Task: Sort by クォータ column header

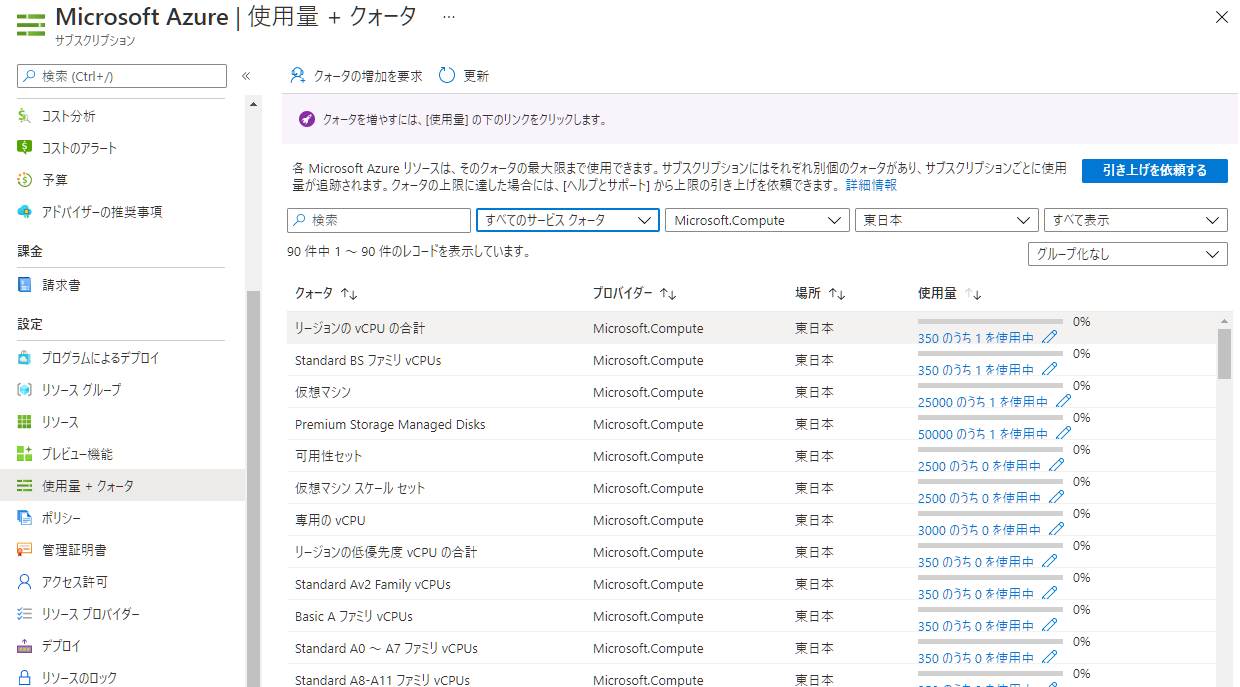Action: pos(326,294)
